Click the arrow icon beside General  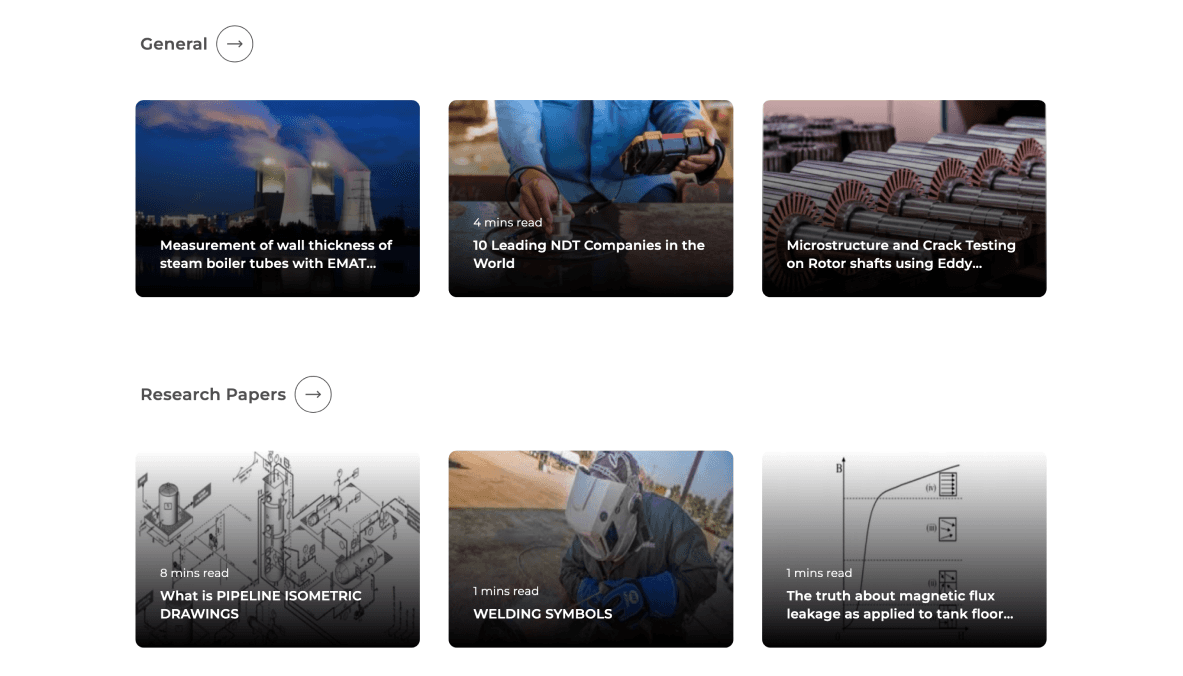(235, 44)
